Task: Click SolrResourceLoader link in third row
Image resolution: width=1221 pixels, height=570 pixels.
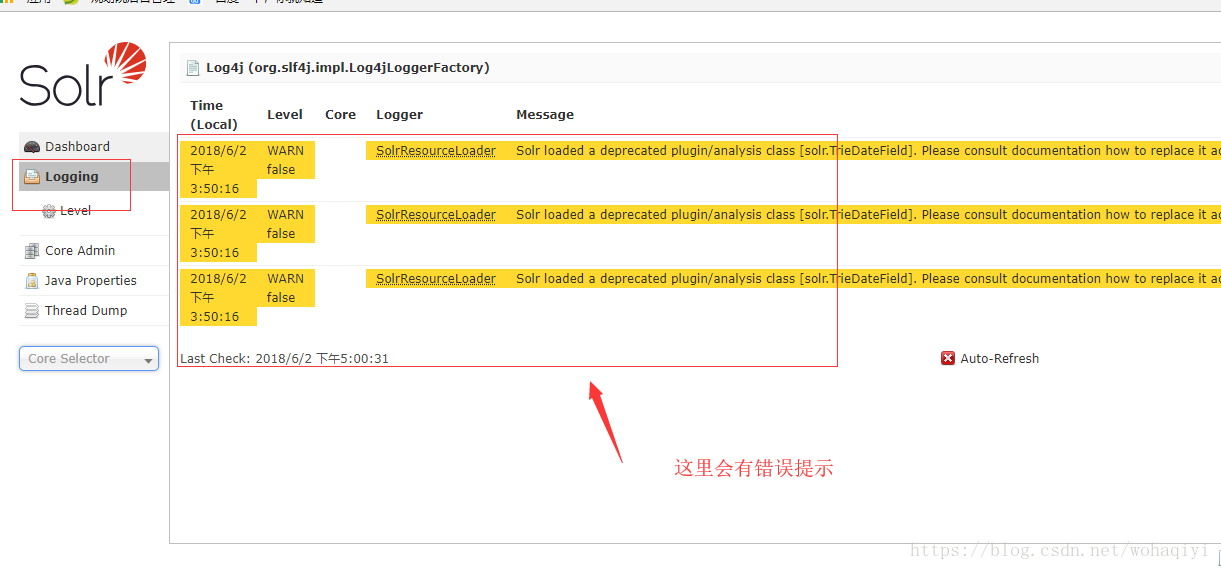Action: (x=436, y=279)
